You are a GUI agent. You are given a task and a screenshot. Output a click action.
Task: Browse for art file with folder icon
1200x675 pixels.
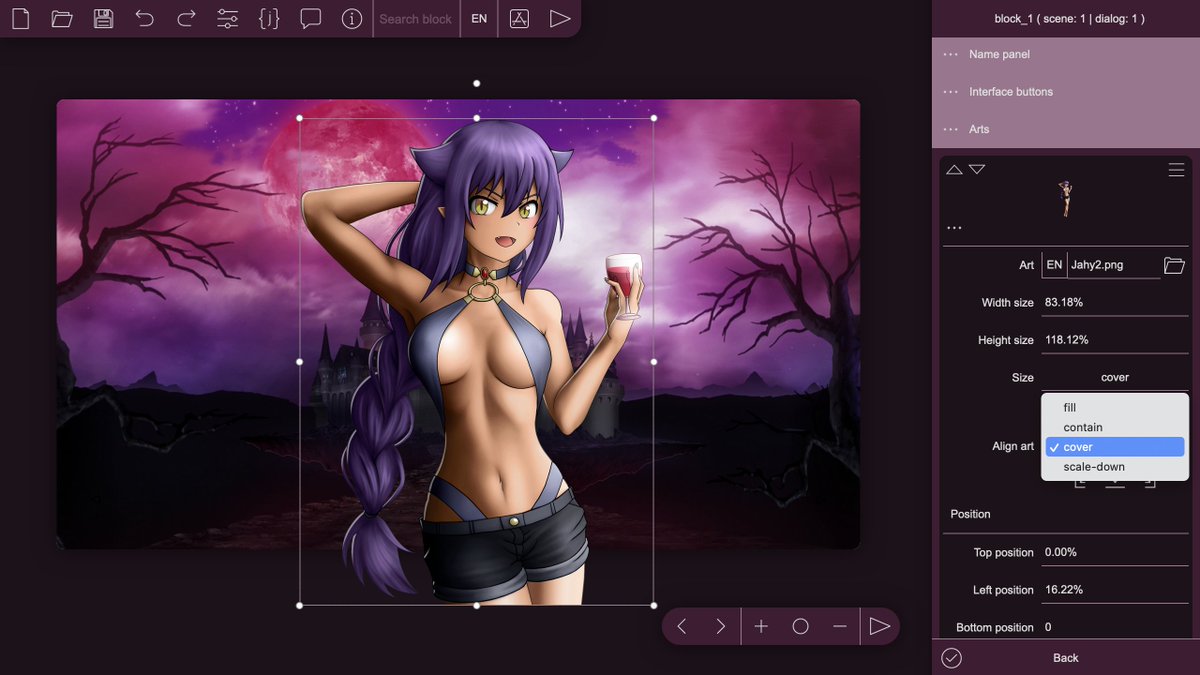point(1175,265)
